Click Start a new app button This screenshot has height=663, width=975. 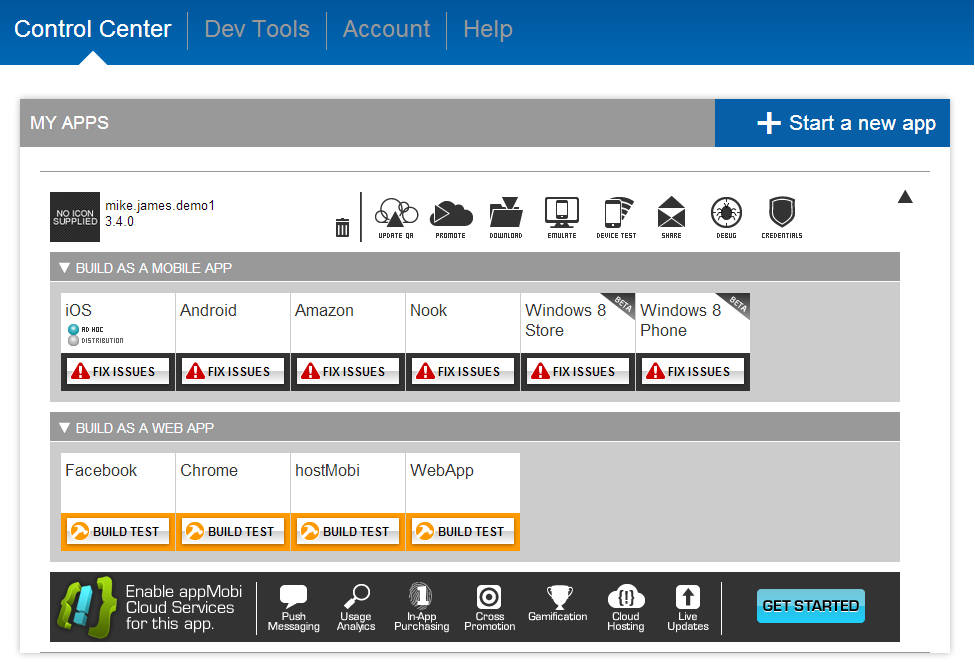832,123
